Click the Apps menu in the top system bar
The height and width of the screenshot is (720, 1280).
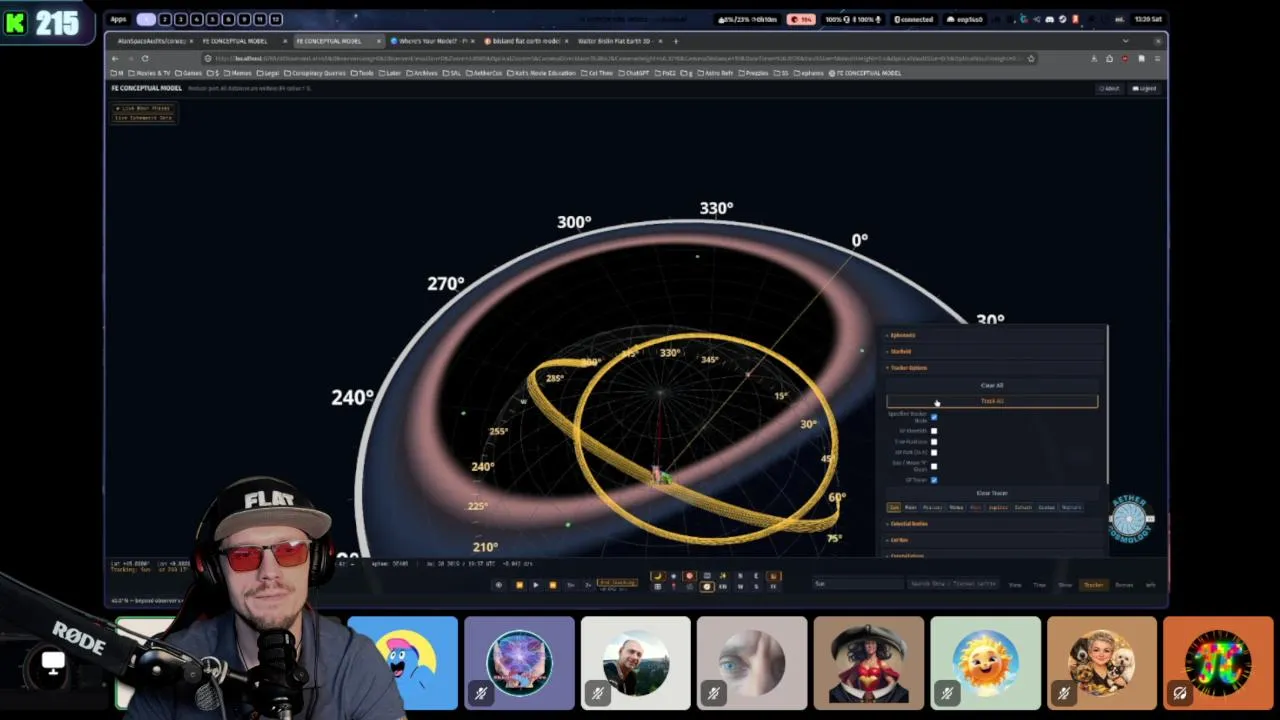[x=118, y=19]
